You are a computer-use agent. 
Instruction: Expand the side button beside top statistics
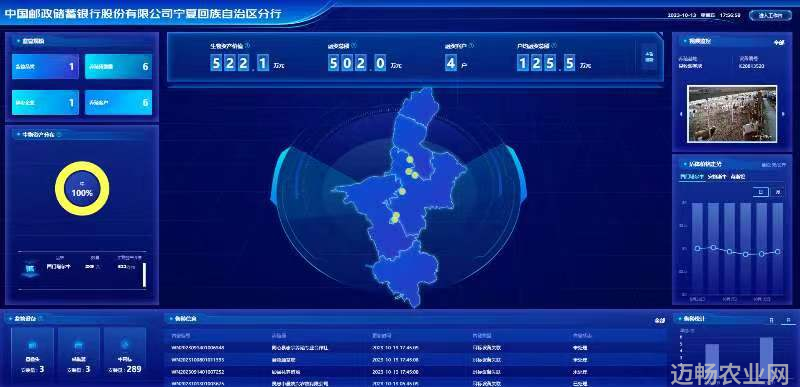[x=649, y=57]
